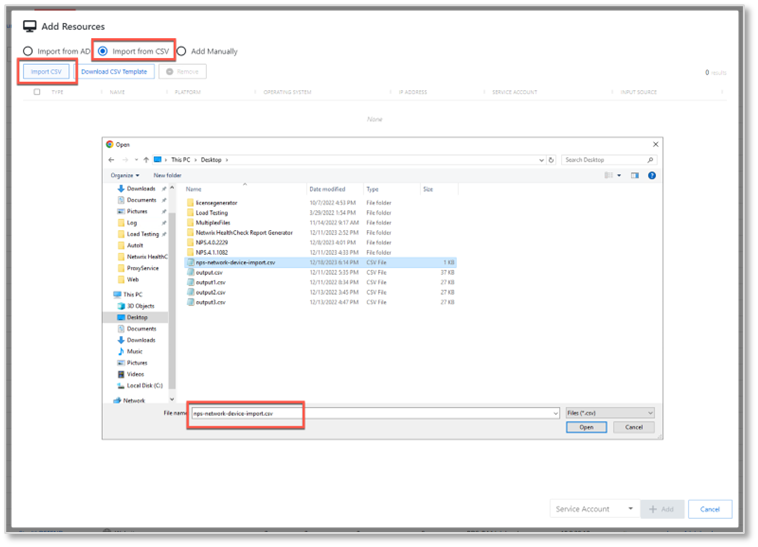Viewport: 758px width, 547px height.
Task: Click the refresh icon beside address bar
Action: [x=552, y=160]
